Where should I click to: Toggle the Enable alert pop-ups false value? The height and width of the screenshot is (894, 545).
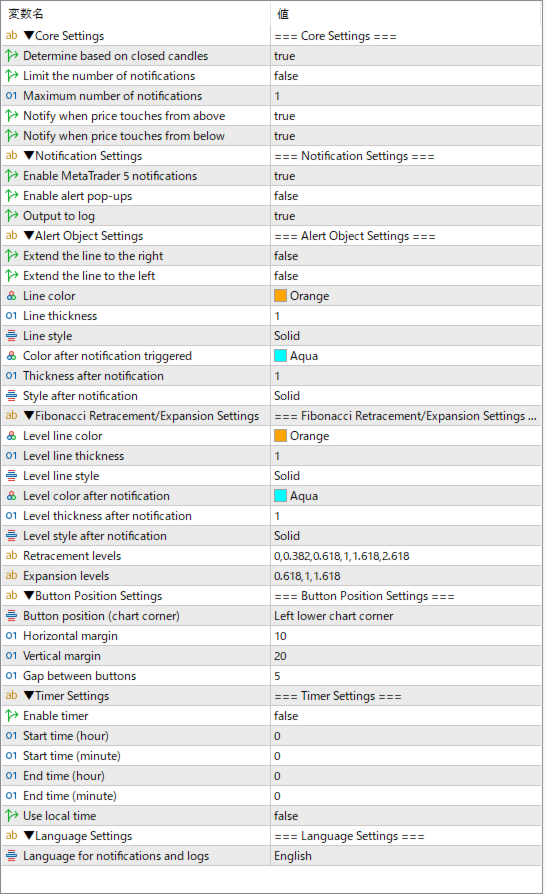[405, 196]
